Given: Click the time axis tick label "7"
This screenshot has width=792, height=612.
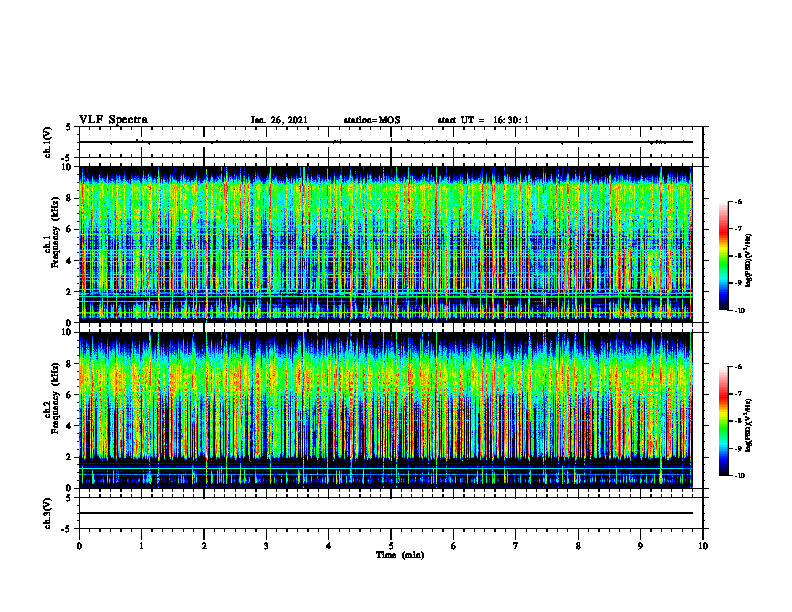Looking at the screenshot, I should [516, 546].
